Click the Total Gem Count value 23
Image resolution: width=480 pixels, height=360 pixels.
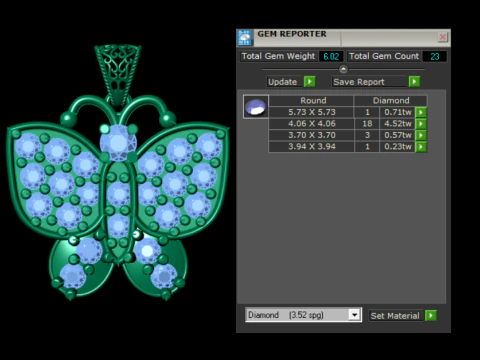coord(434,56)
